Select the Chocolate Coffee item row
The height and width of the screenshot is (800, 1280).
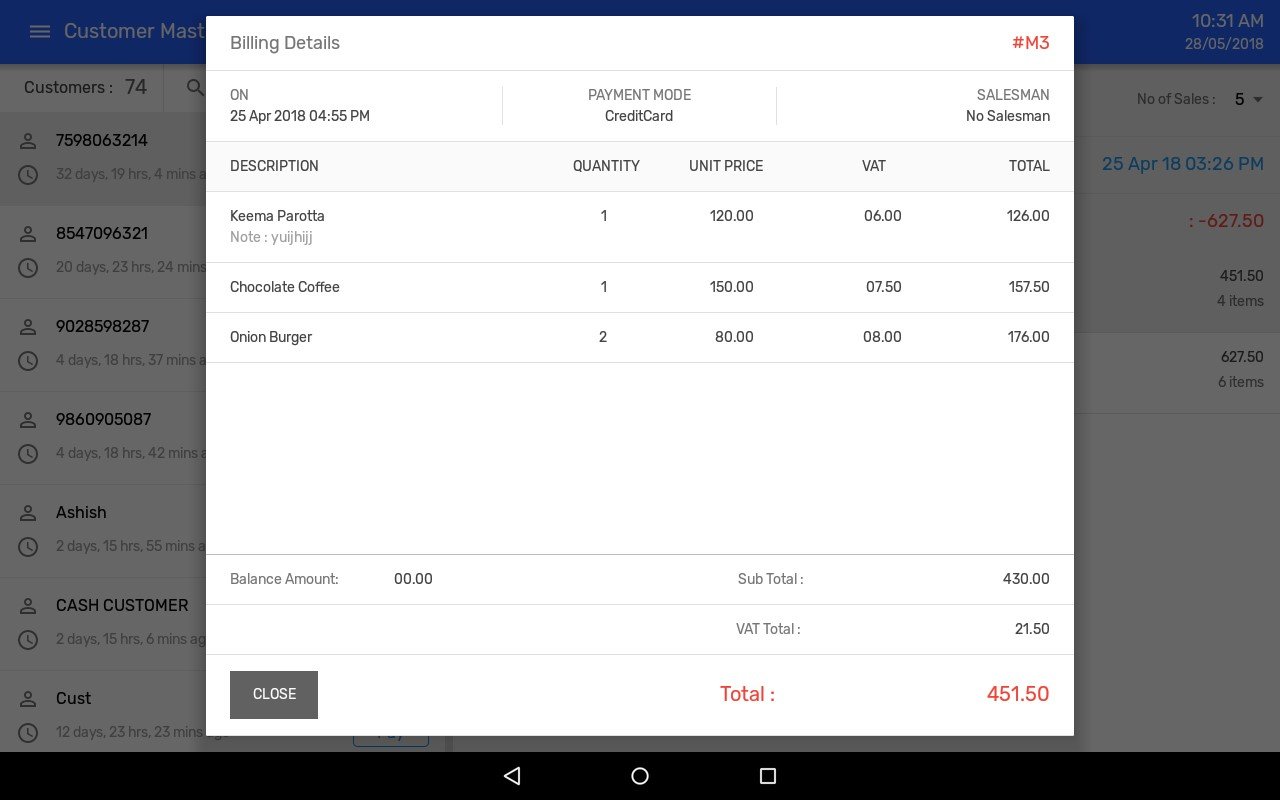click(x=640, y=287)
